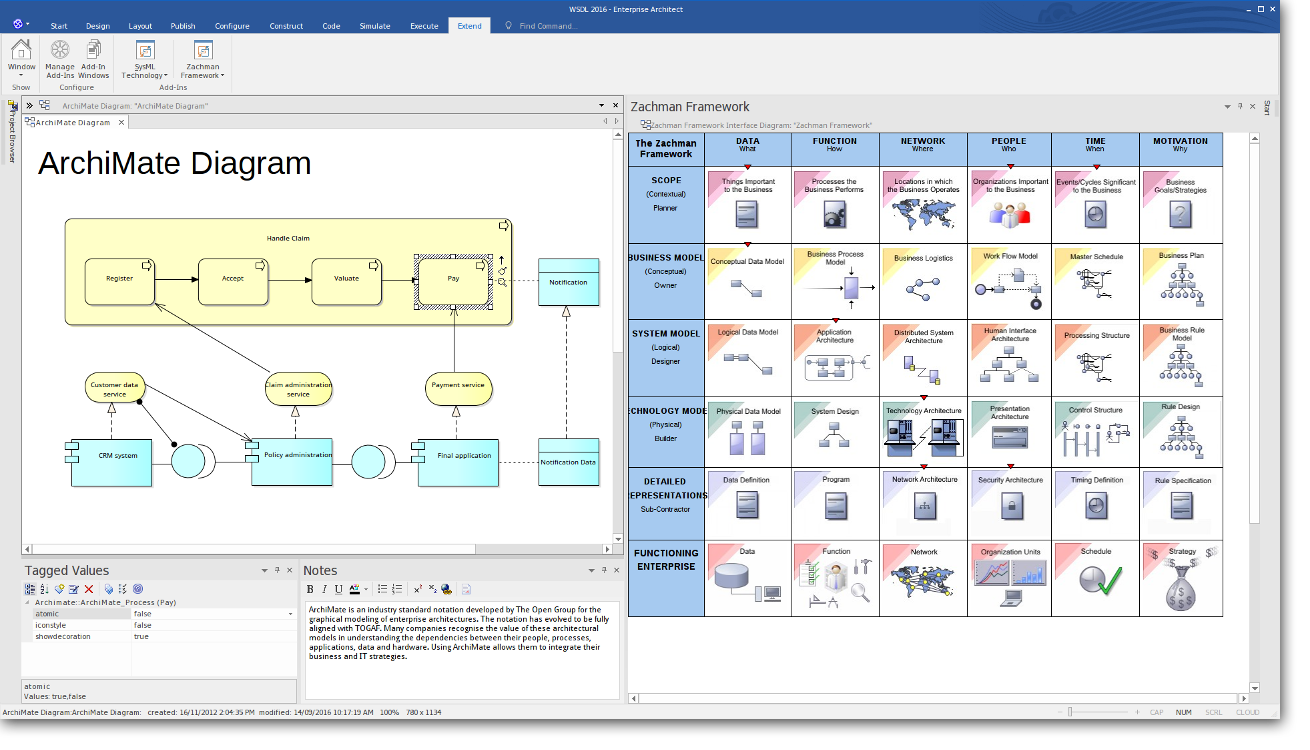Open Notes panel menu arrow
The width and height of the screenshot is (1310, 750).
(x=592, y=571)
